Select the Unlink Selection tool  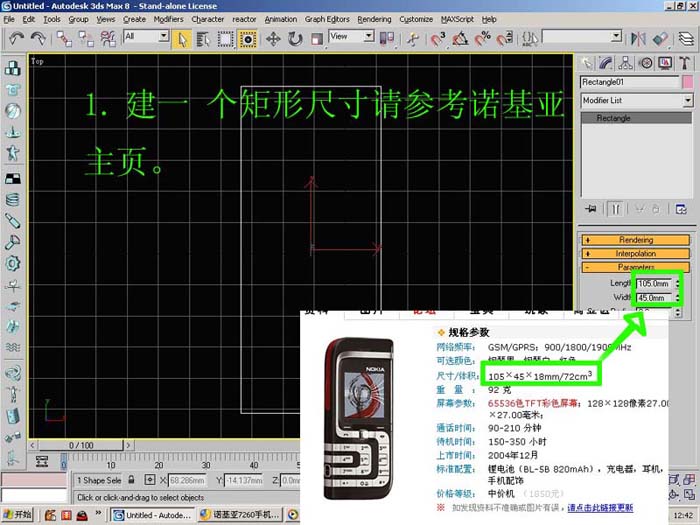(x=86, y=39)
